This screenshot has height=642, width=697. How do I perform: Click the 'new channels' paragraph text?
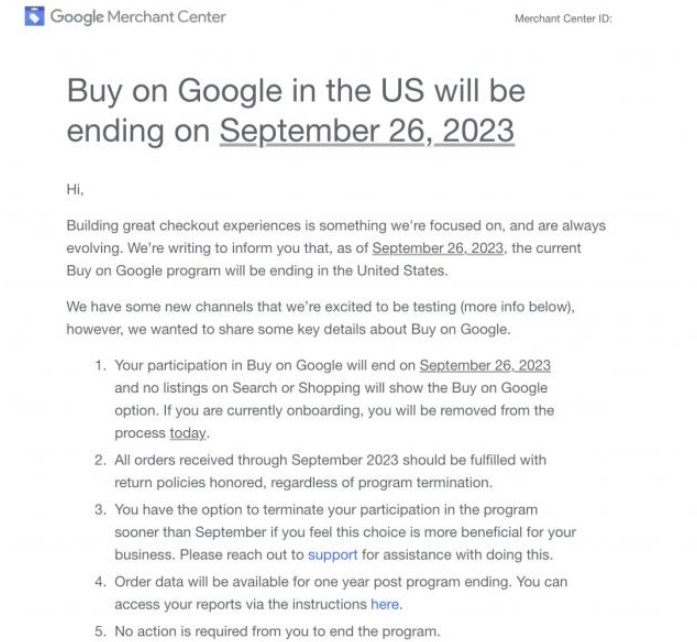pos(320,318)
